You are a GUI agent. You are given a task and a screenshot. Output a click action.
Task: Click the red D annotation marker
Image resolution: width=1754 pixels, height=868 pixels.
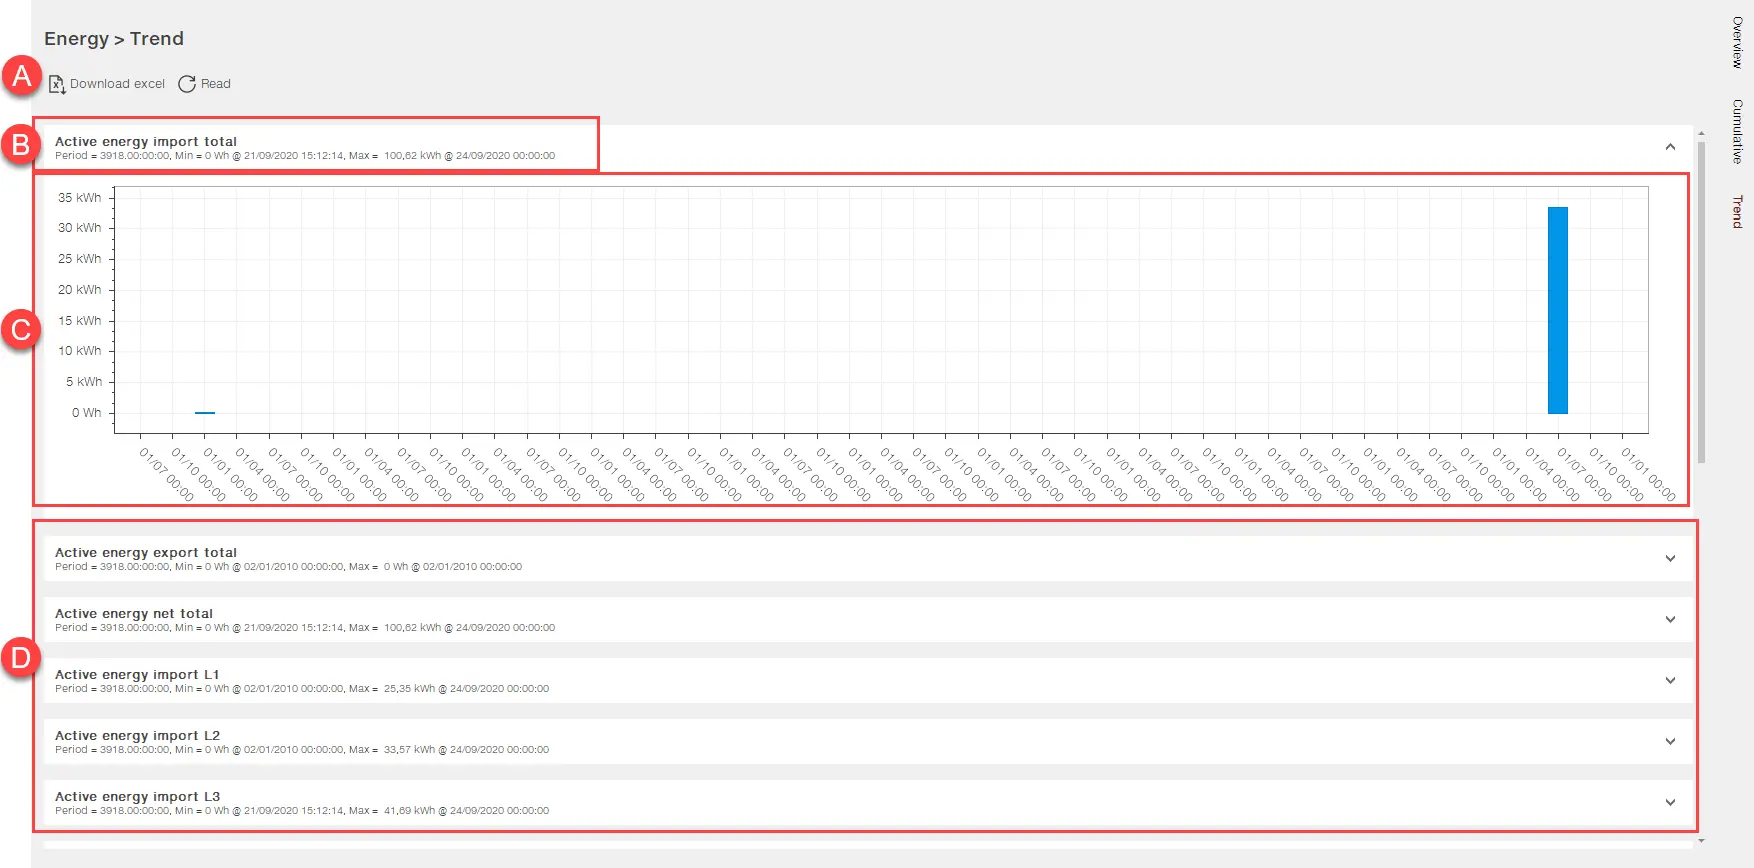(x=20, y=658)
